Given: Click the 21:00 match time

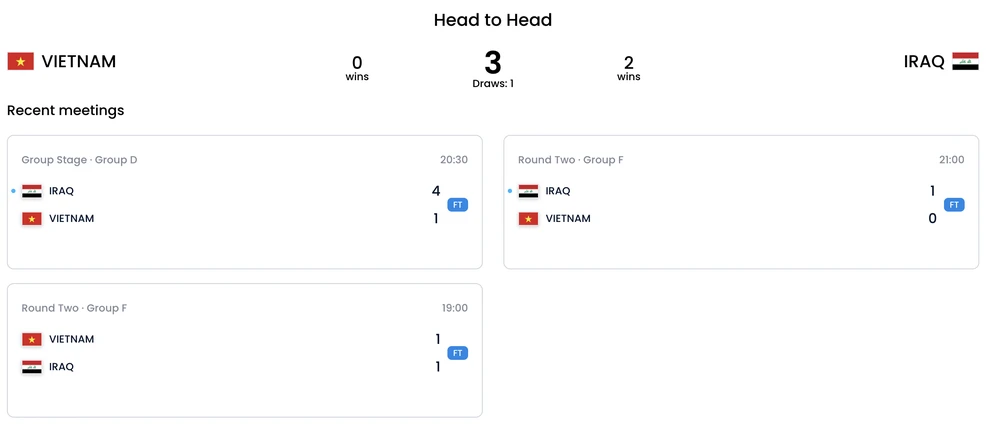Looking at the screenshot, I should coord(951,160).
